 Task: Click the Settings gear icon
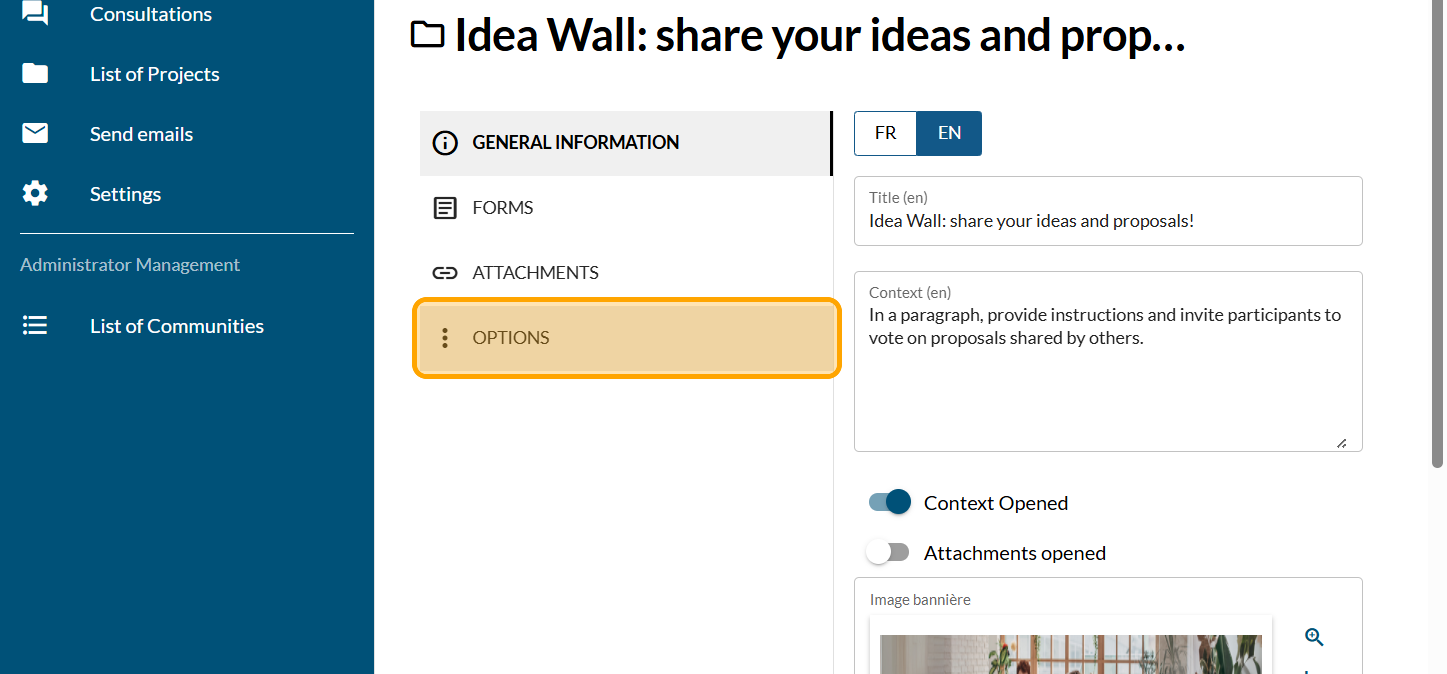(35, 194)
